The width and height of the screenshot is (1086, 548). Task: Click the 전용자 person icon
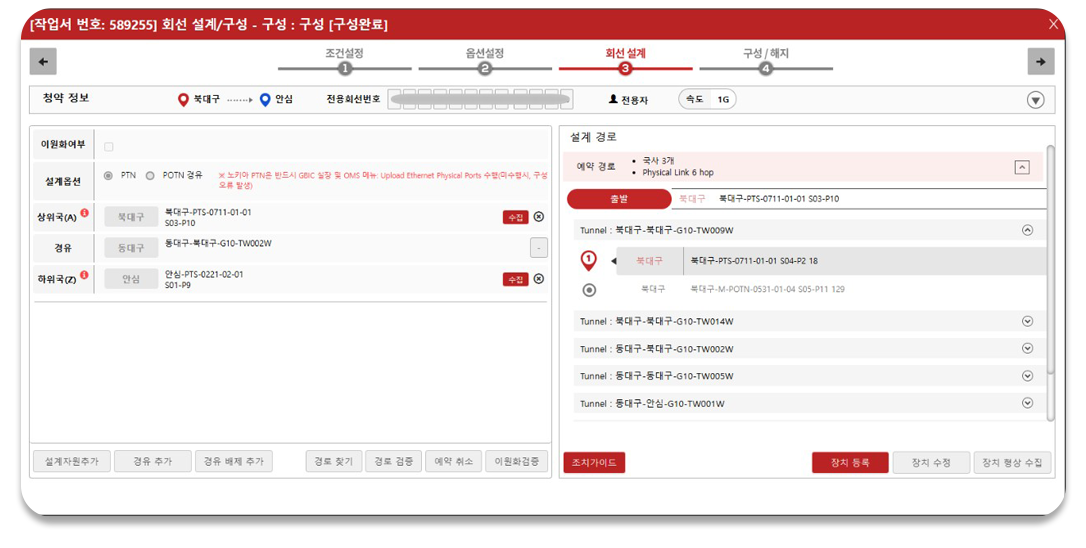click(x=613, y=100)
